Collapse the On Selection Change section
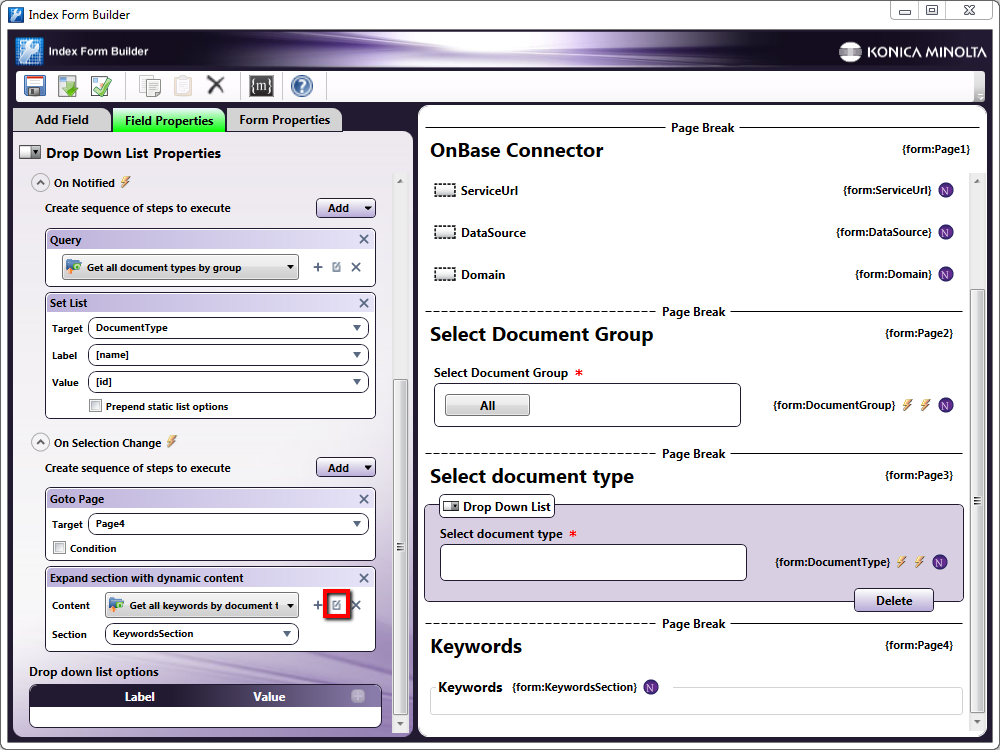Image resolution: width=1000 pixels, height=750 pixels. 40,442
